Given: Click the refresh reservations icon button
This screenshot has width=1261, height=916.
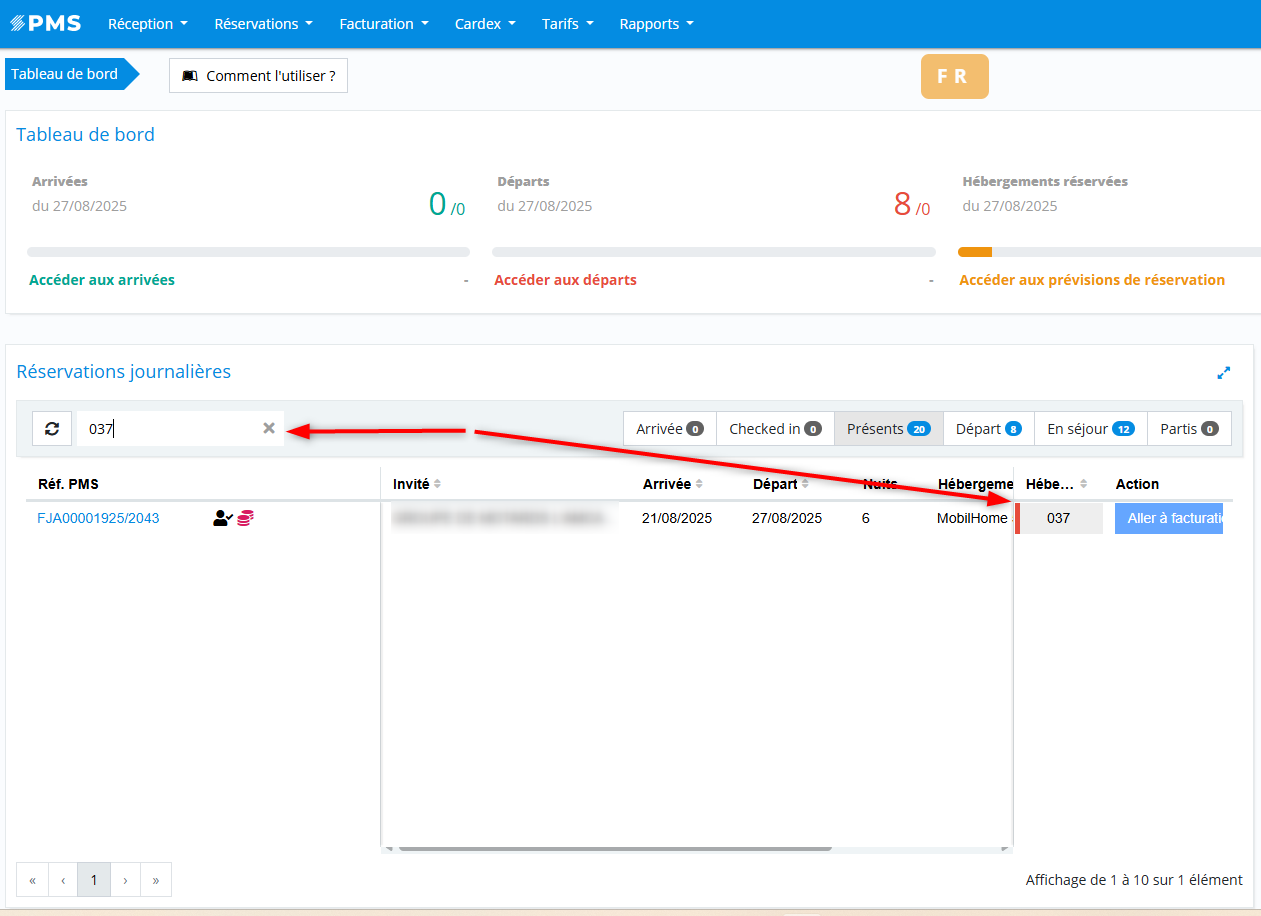Looking at the screenshot, I should tap(52, 428).
